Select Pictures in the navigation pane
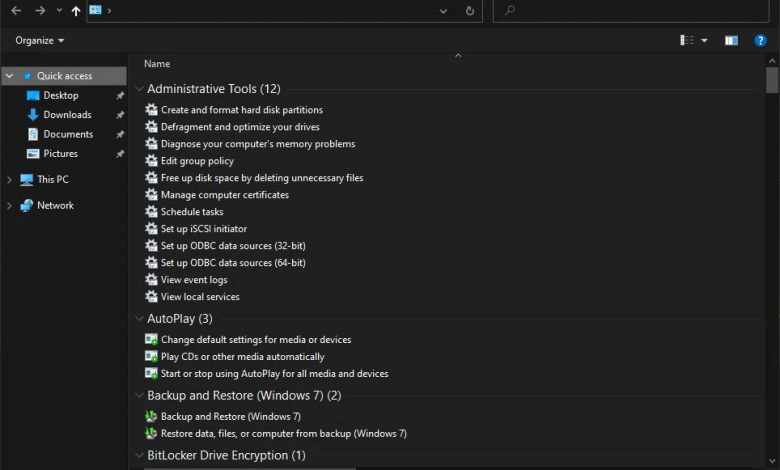 [60, 153]
